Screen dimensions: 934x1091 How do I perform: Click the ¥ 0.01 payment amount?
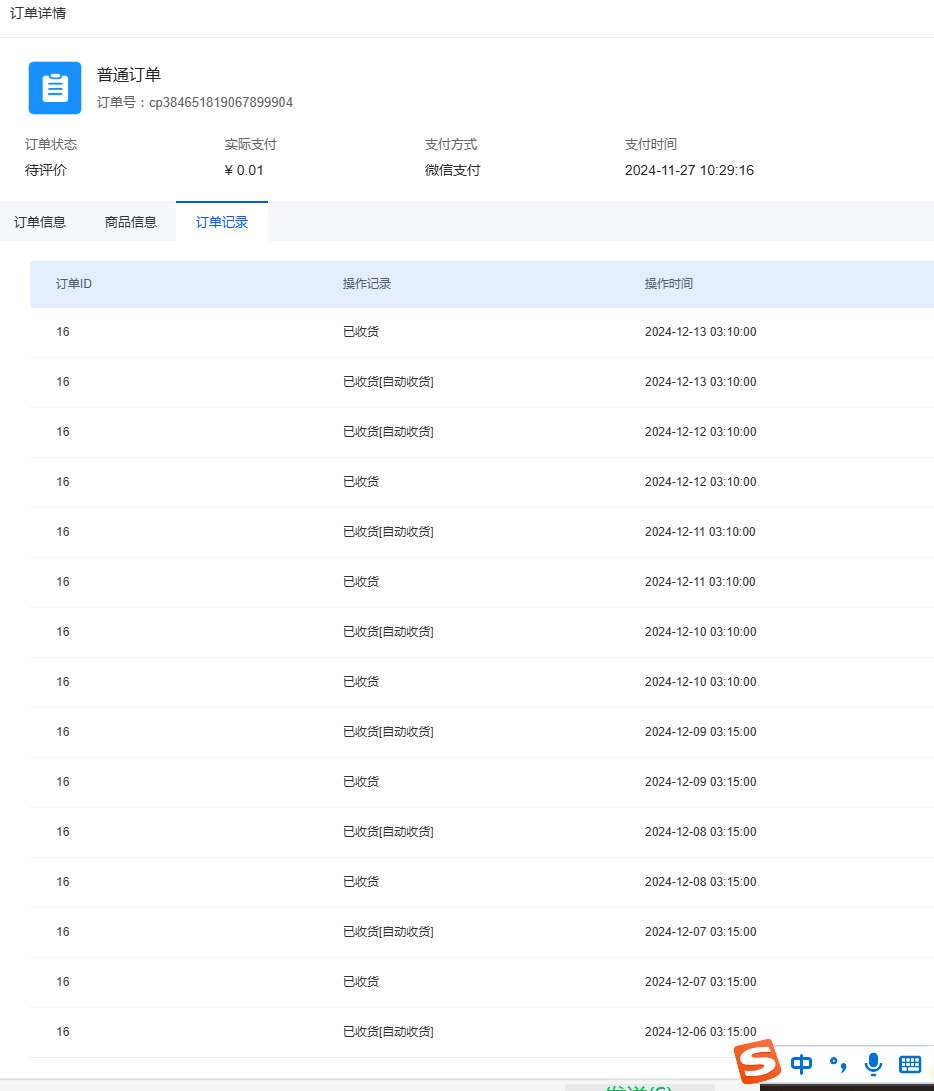244,170
